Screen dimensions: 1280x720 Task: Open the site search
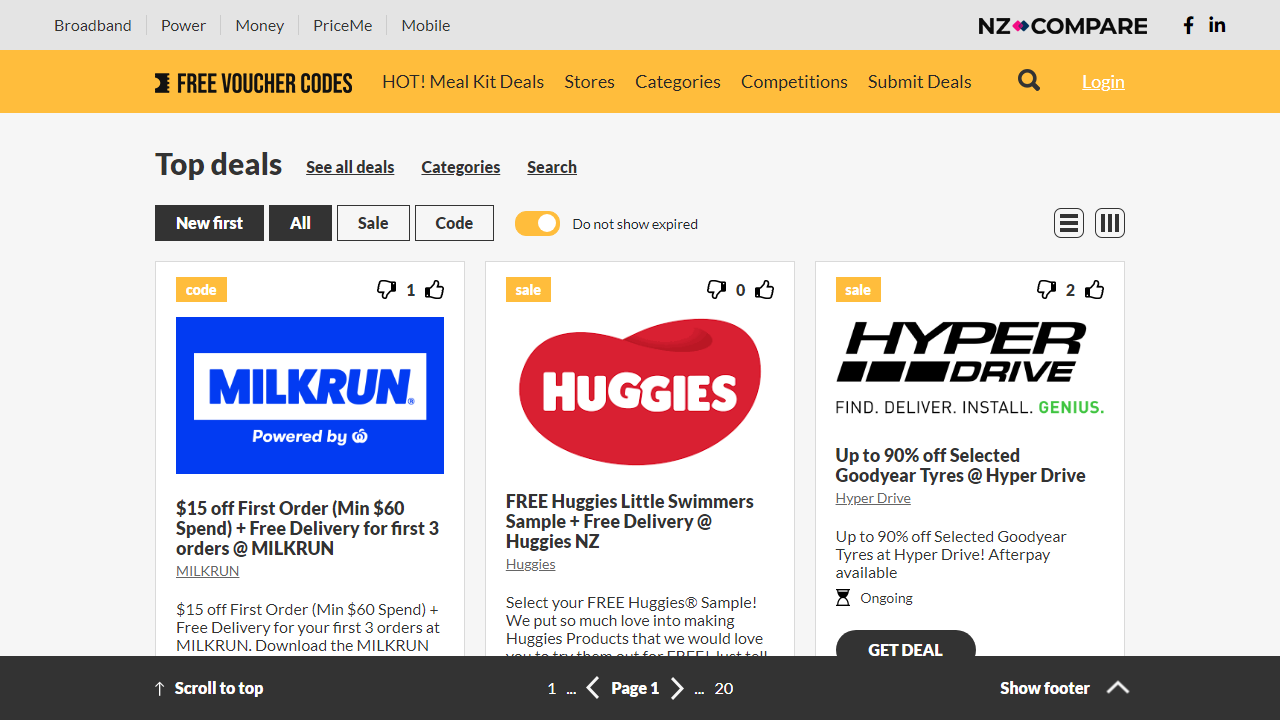click(x=1028, y=80)
